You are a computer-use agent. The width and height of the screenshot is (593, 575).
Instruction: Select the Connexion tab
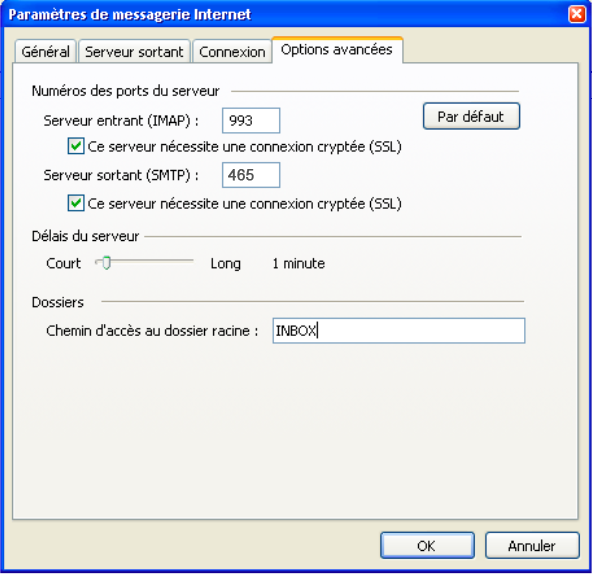pos(232,51)
